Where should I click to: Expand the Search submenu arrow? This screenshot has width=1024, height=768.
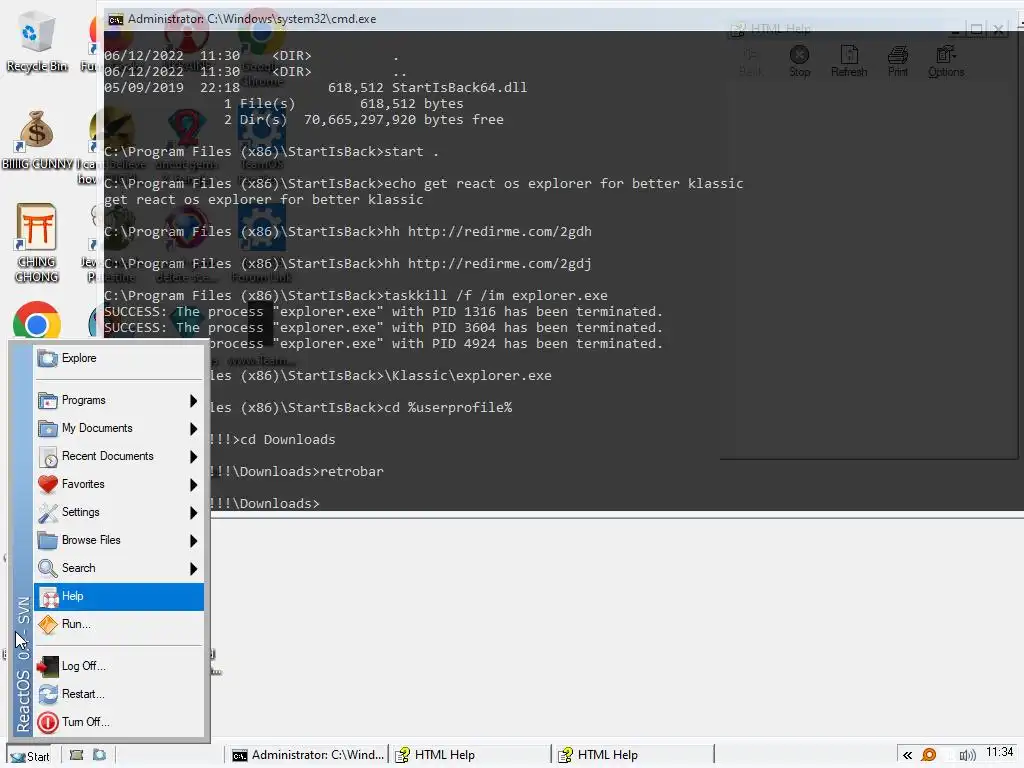(193, 569)
